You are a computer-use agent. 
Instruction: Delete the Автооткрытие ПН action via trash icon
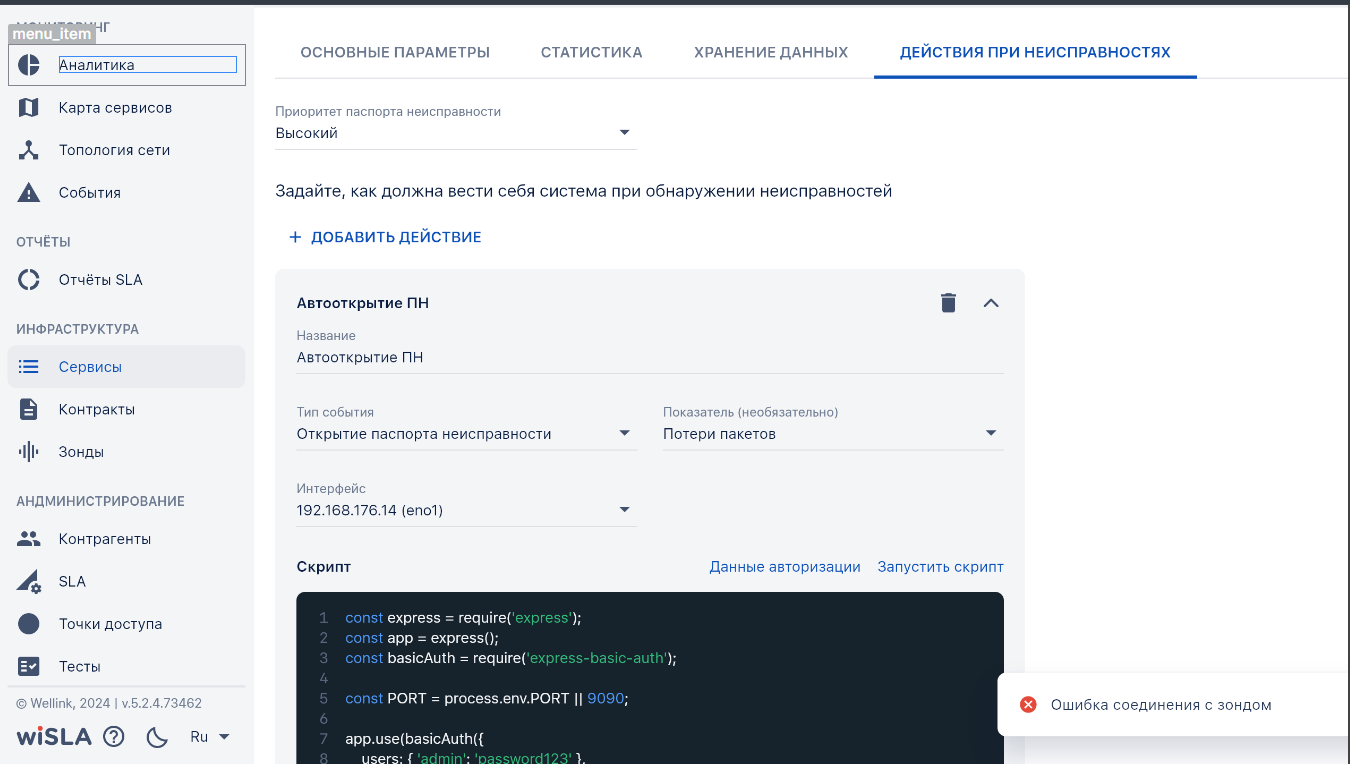[x=949, y=303]
